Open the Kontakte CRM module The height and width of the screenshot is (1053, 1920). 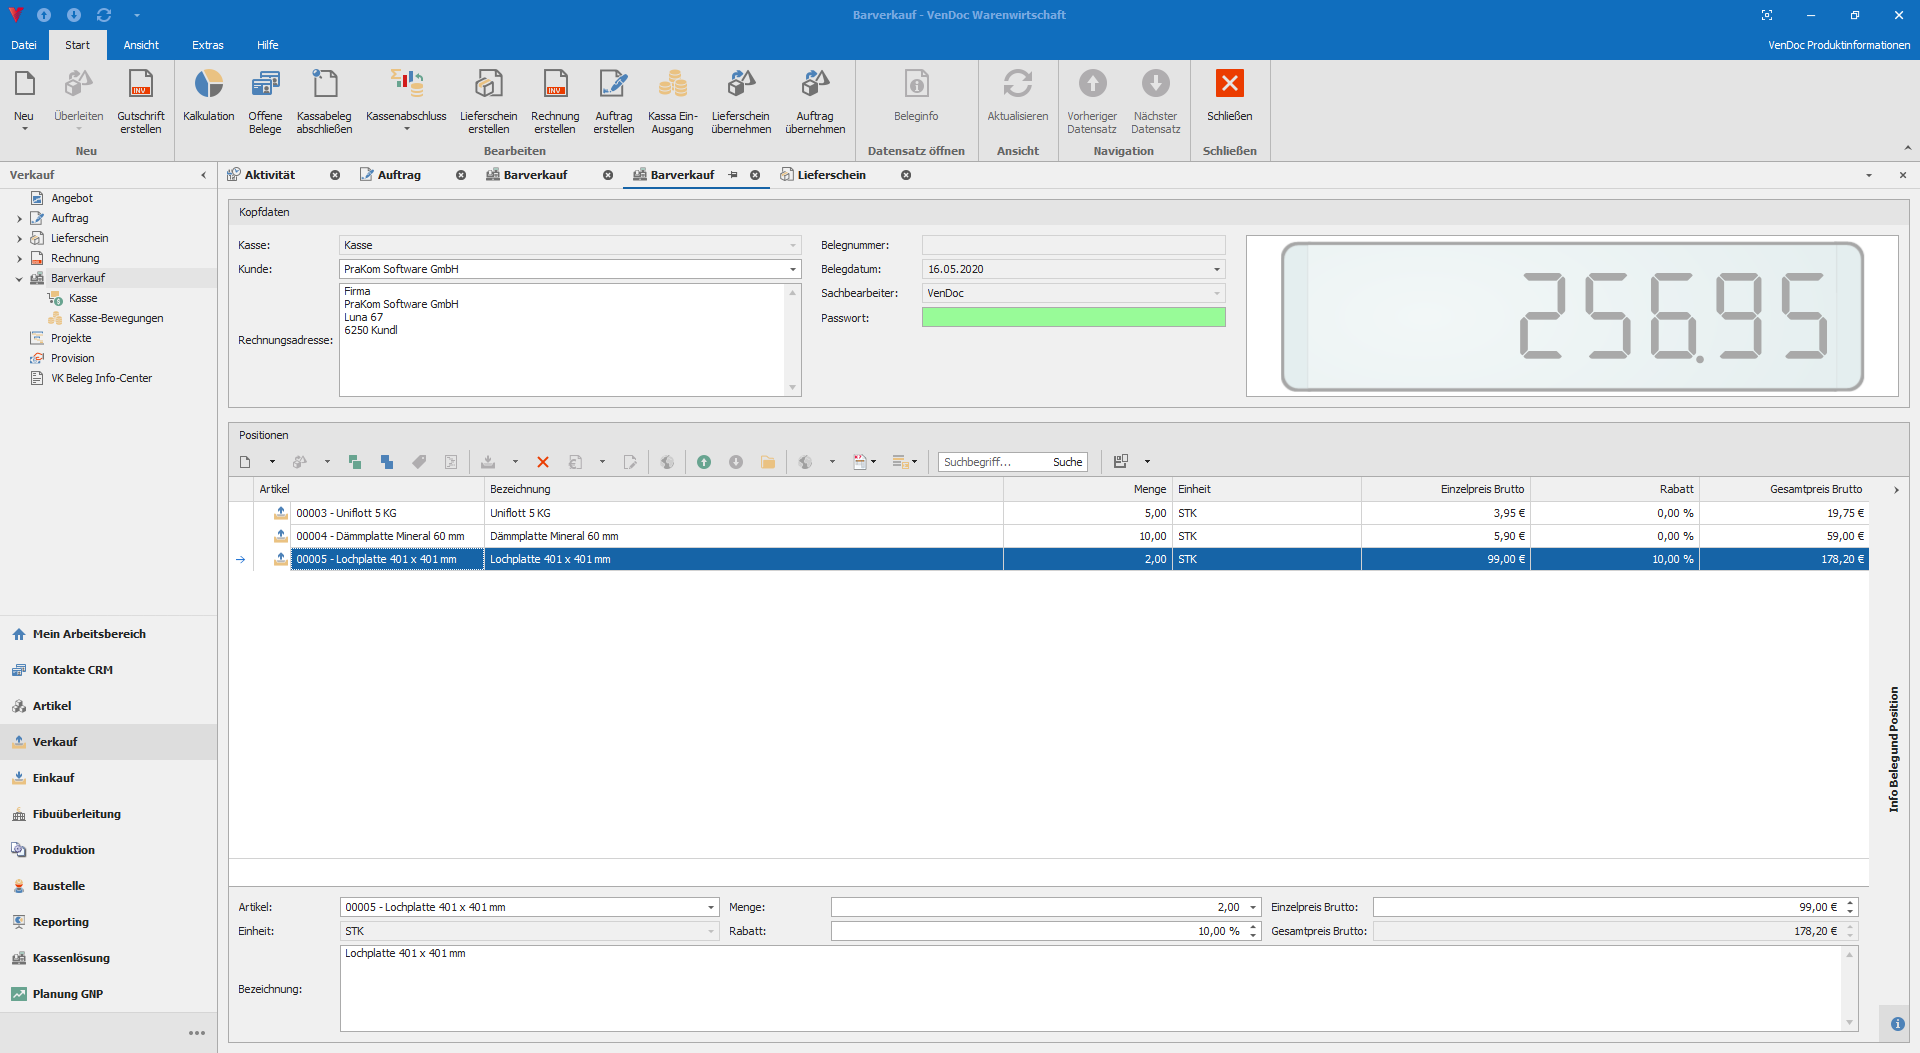[72, 670]
